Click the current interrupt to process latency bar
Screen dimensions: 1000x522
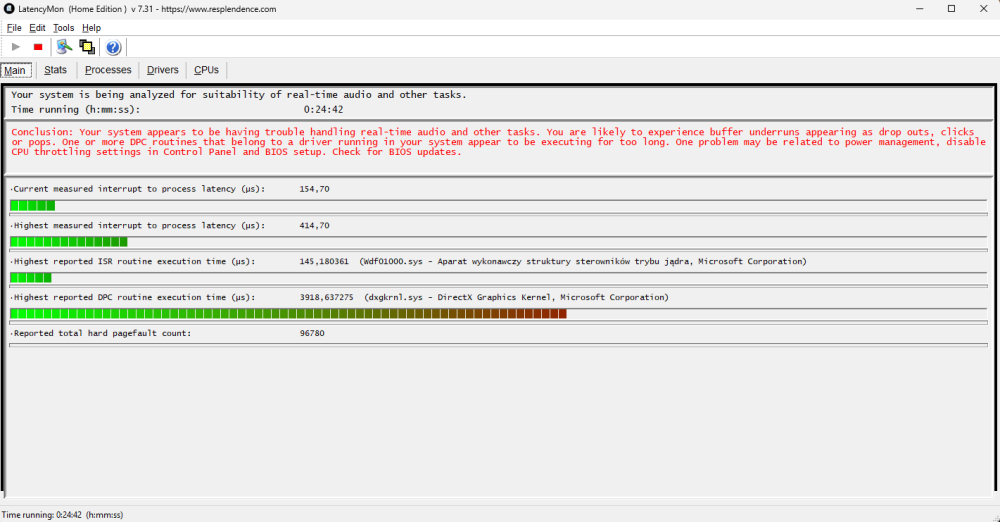[32, 205]
